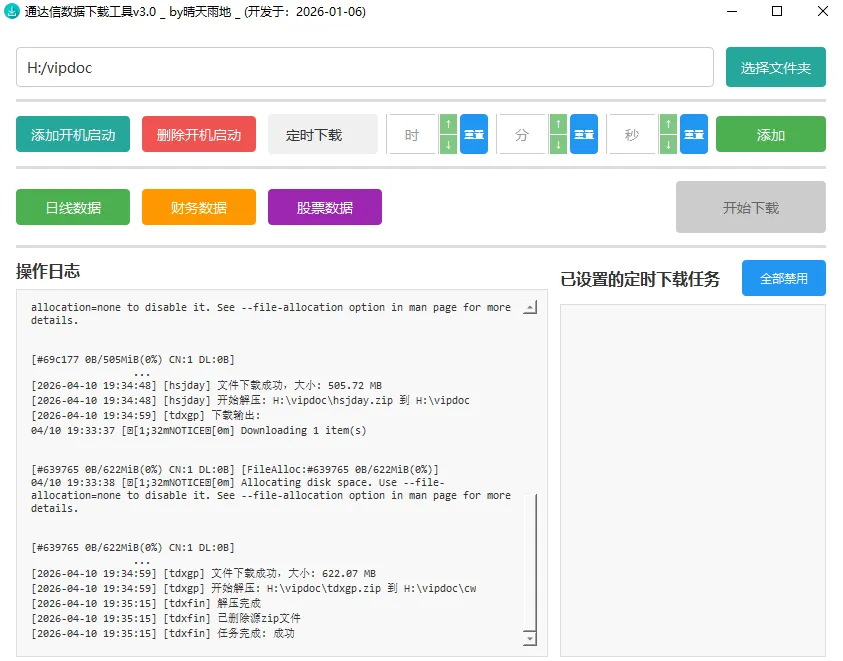Screen dimensions: 843x661
Task: Toggle the 股票数据 data type
Action: coord(325,207)
